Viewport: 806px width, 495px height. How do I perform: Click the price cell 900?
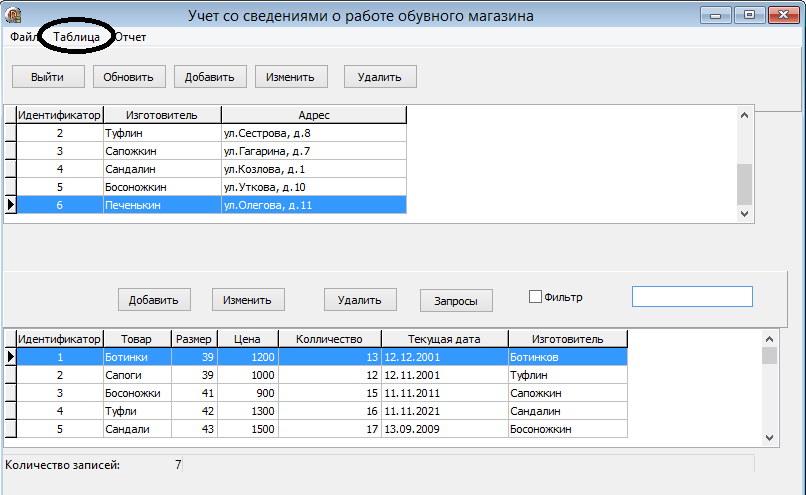coord(248,393)
